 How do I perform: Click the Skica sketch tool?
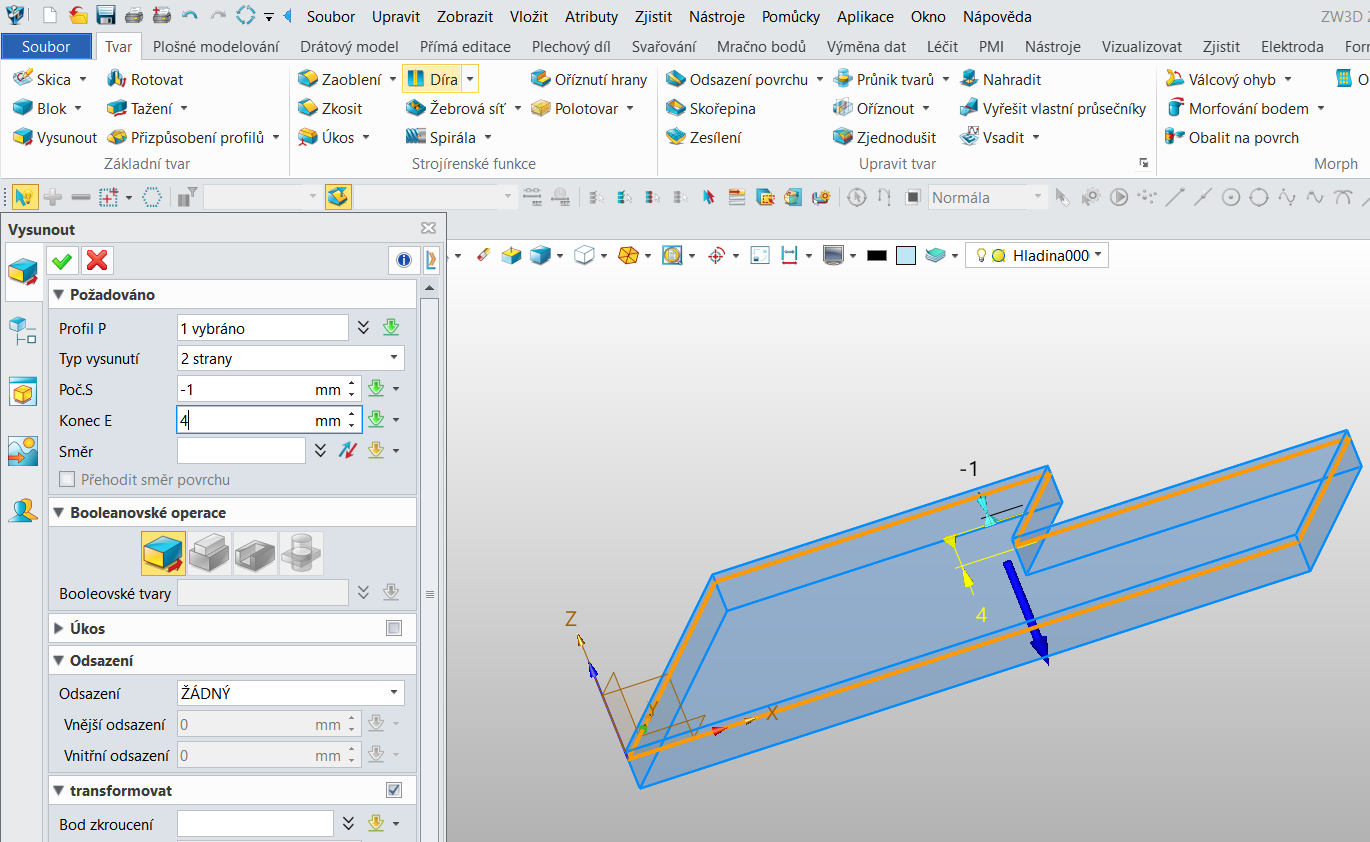tap(43, 79)
